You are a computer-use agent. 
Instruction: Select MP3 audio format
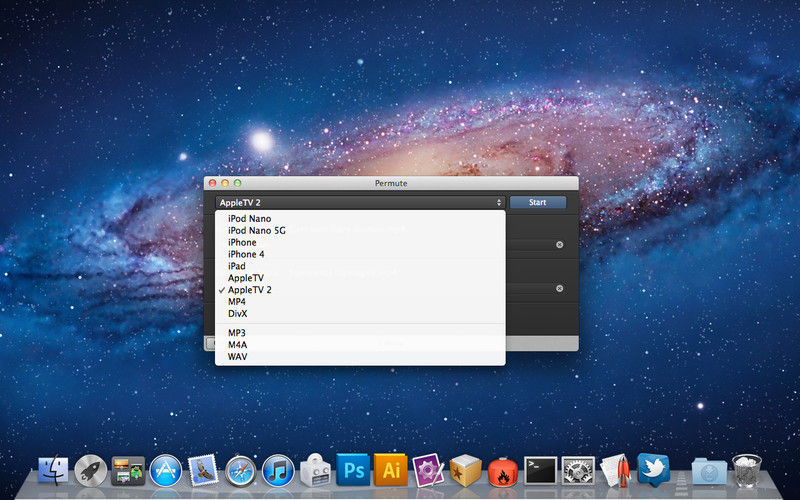tap(360, 333)
